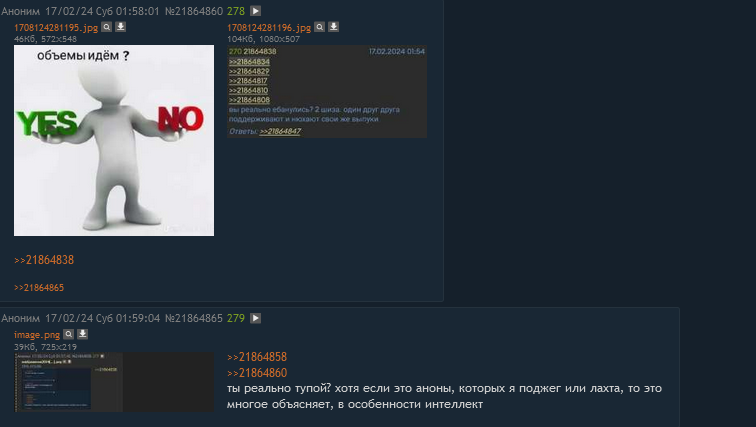Open file link 1708124281196.jpg

click(x=269, y=28)
